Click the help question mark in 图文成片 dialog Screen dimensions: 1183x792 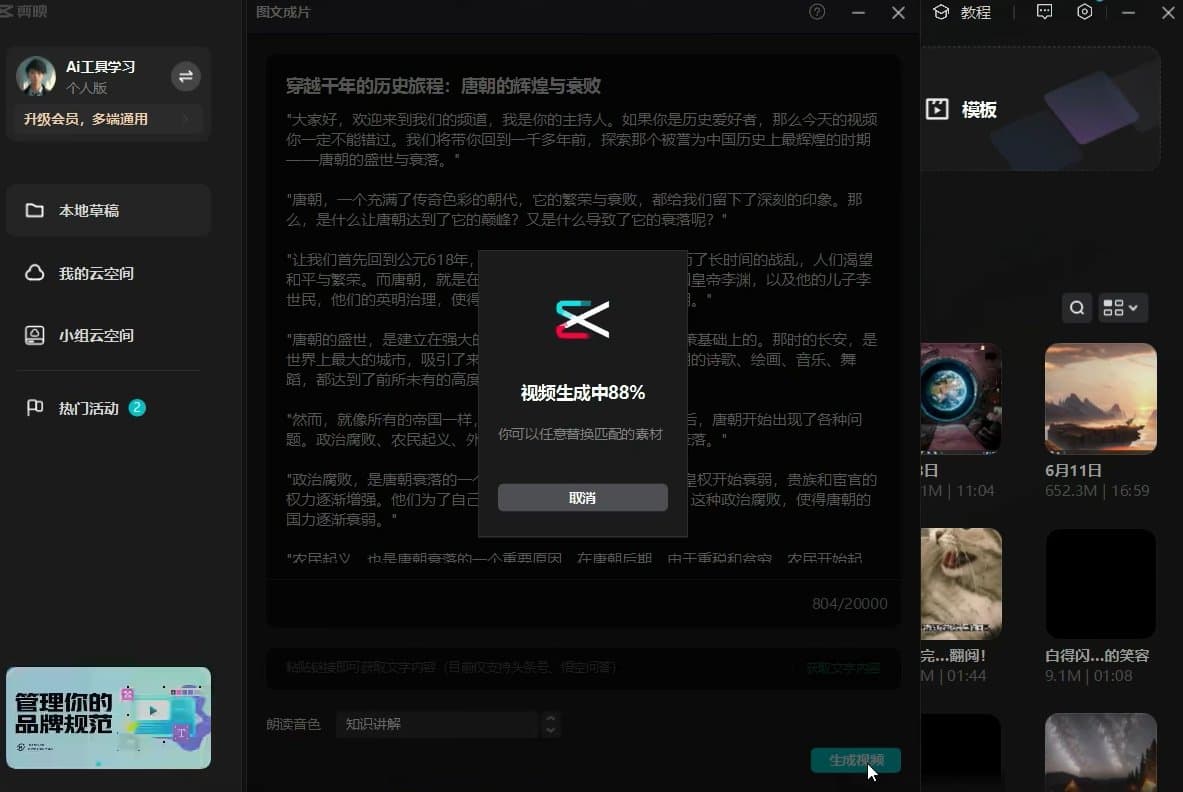[816, 12]
